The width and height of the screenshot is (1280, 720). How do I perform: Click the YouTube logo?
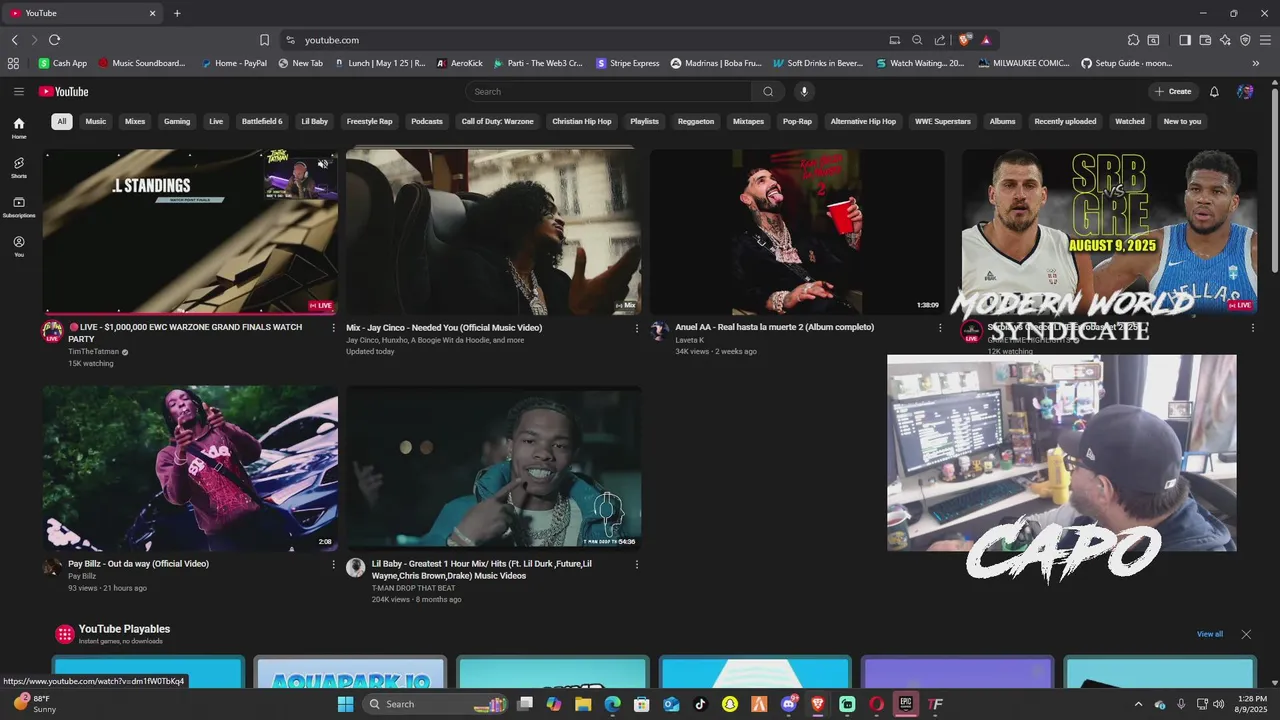pyautogui.click(x=64, y=91)
